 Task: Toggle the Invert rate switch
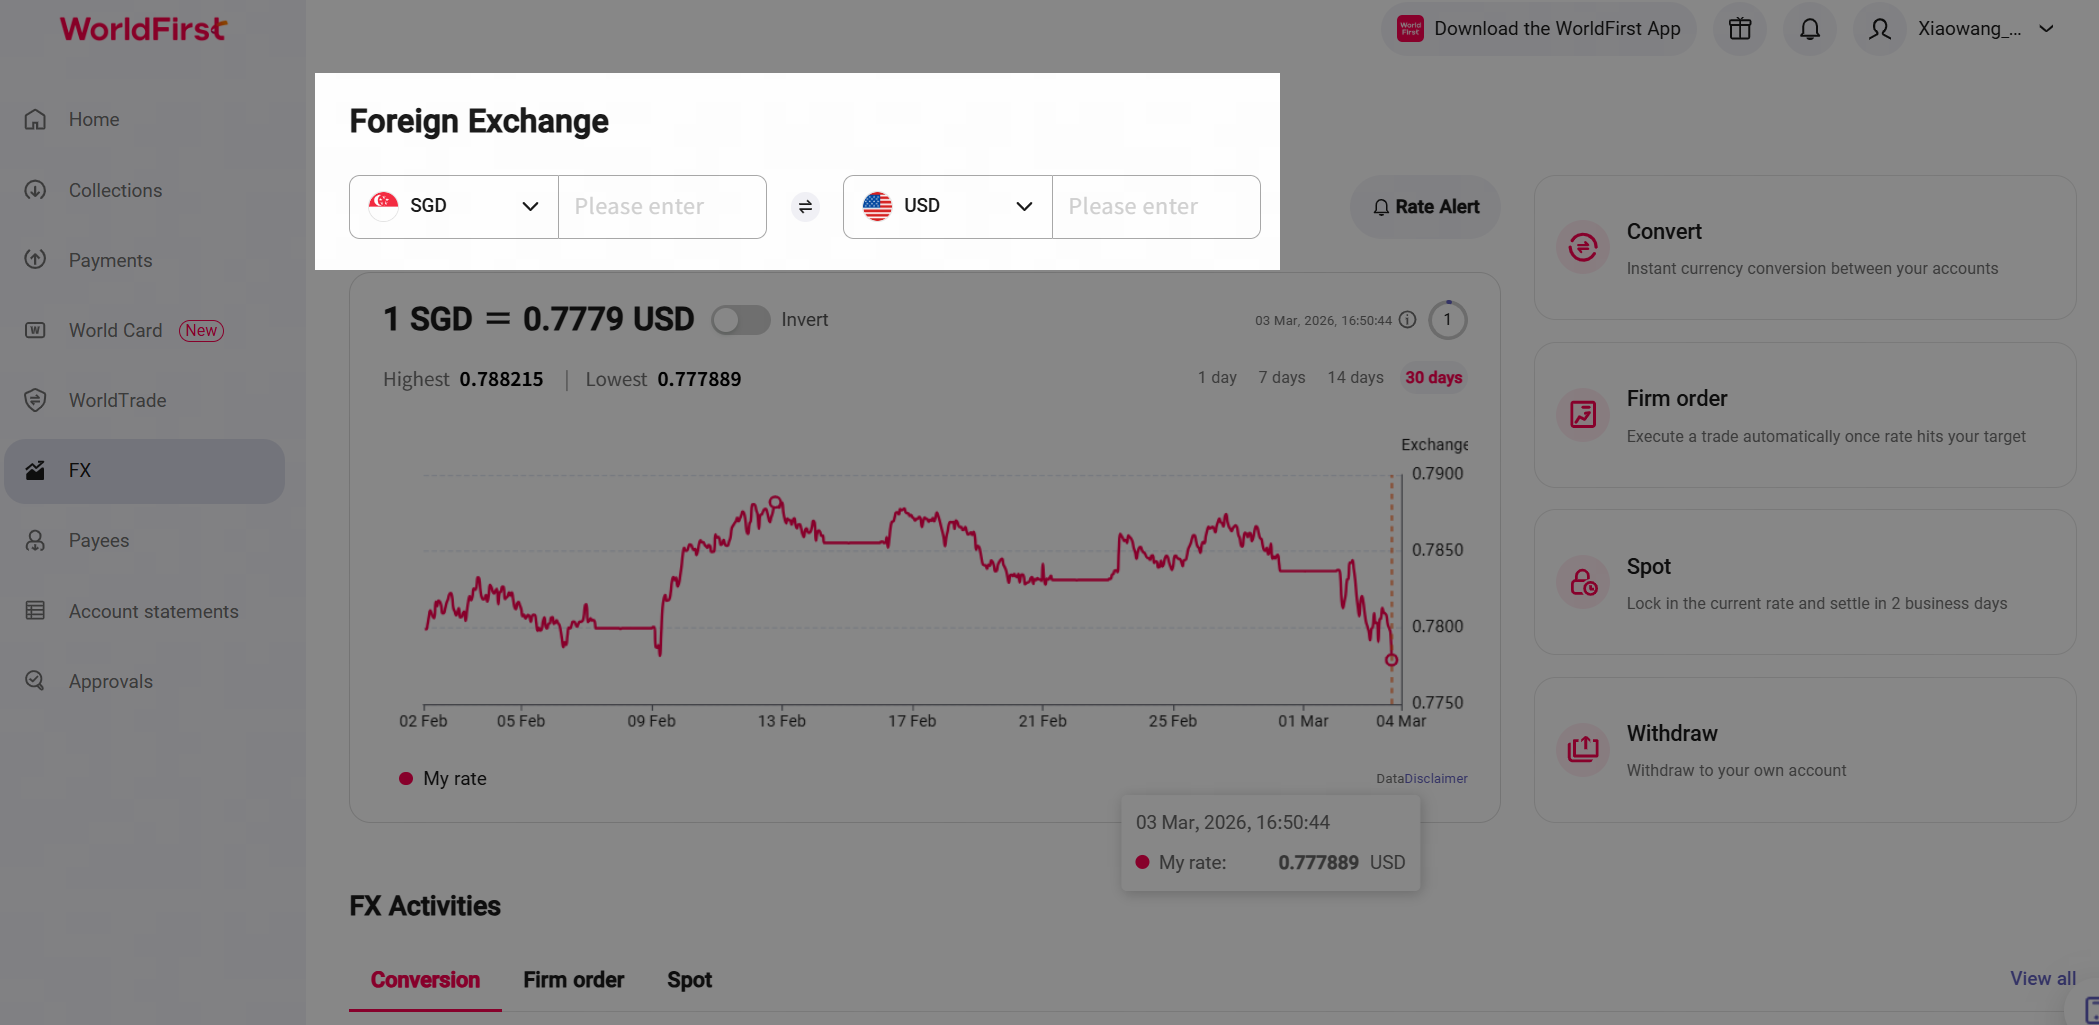(x=740, y=320)
